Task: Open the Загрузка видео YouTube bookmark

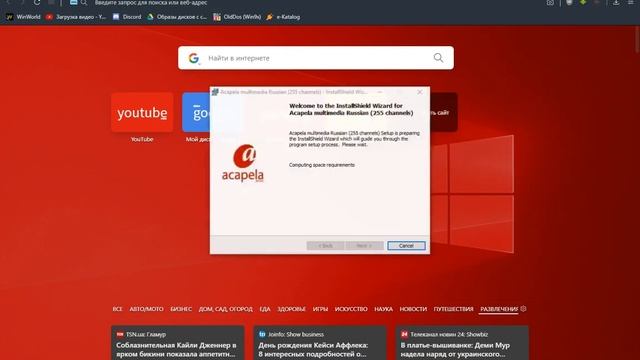Action: click(76, 17)
